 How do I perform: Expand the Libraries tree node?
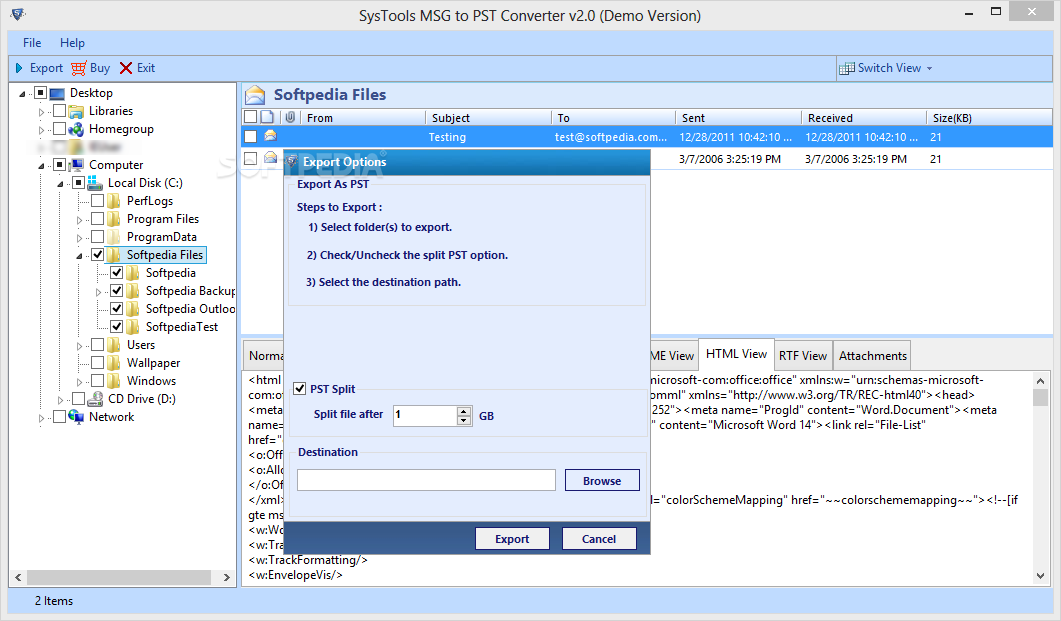41,112
